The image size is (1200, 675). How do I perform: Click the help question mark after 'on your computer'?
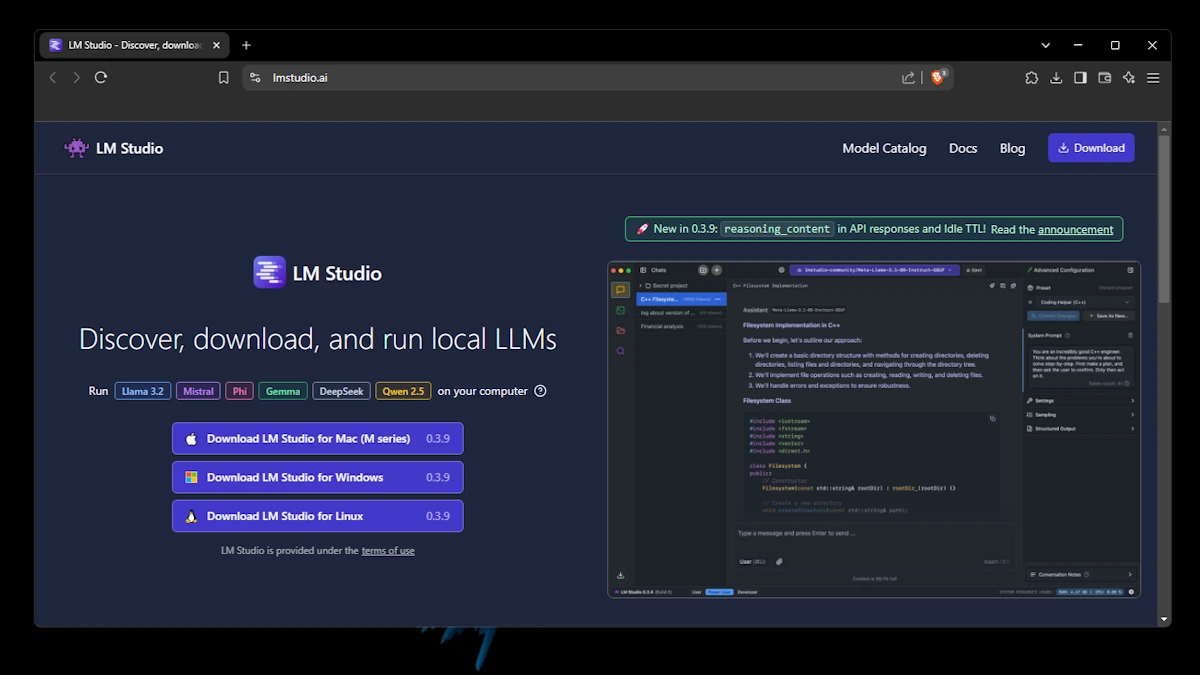[541, 391]
